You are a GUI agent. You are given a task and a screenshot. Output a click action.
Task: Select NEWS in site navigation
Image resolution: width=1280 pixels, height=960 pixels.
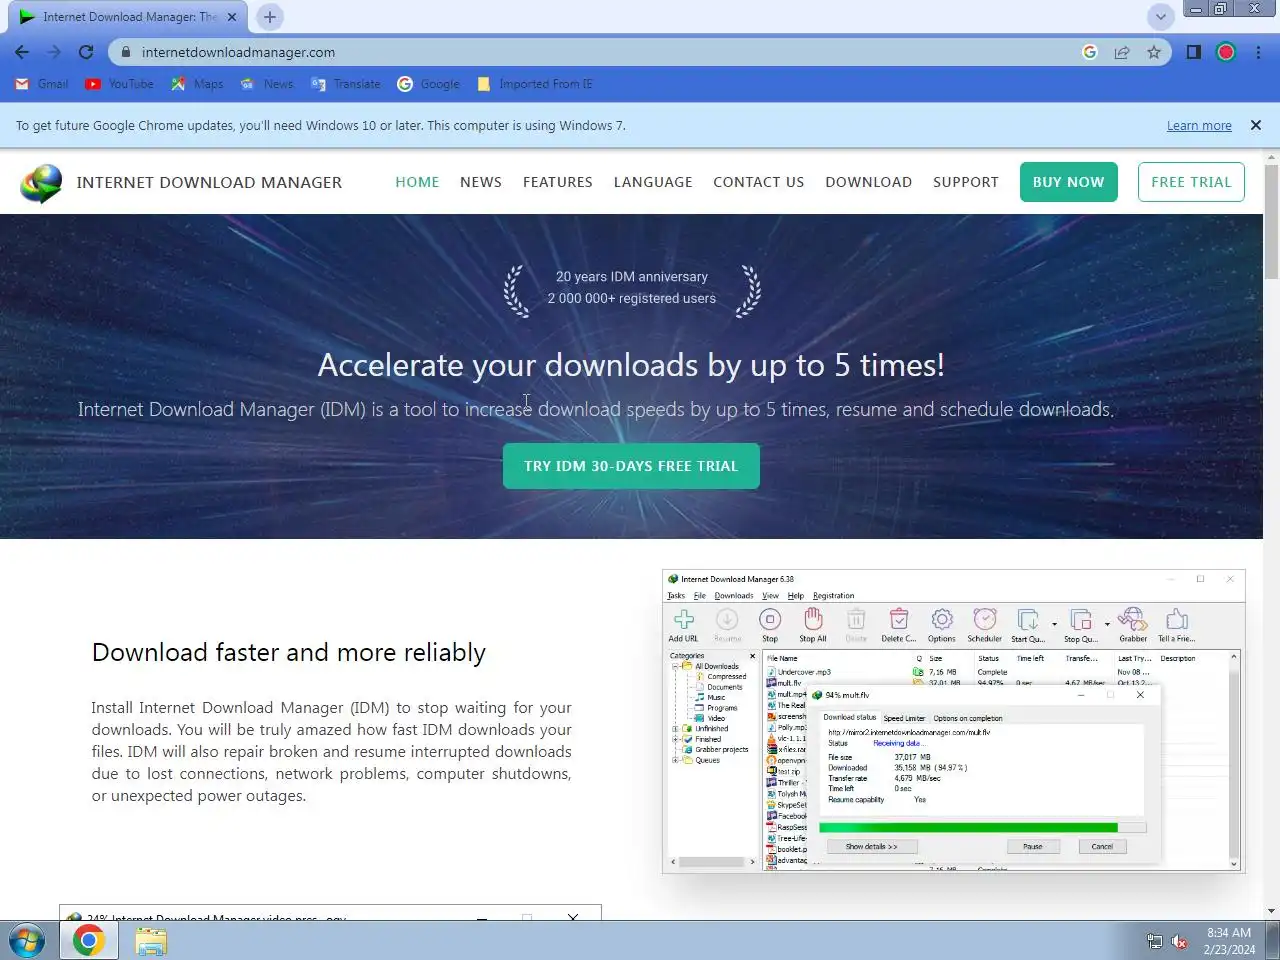coord(481,182)
